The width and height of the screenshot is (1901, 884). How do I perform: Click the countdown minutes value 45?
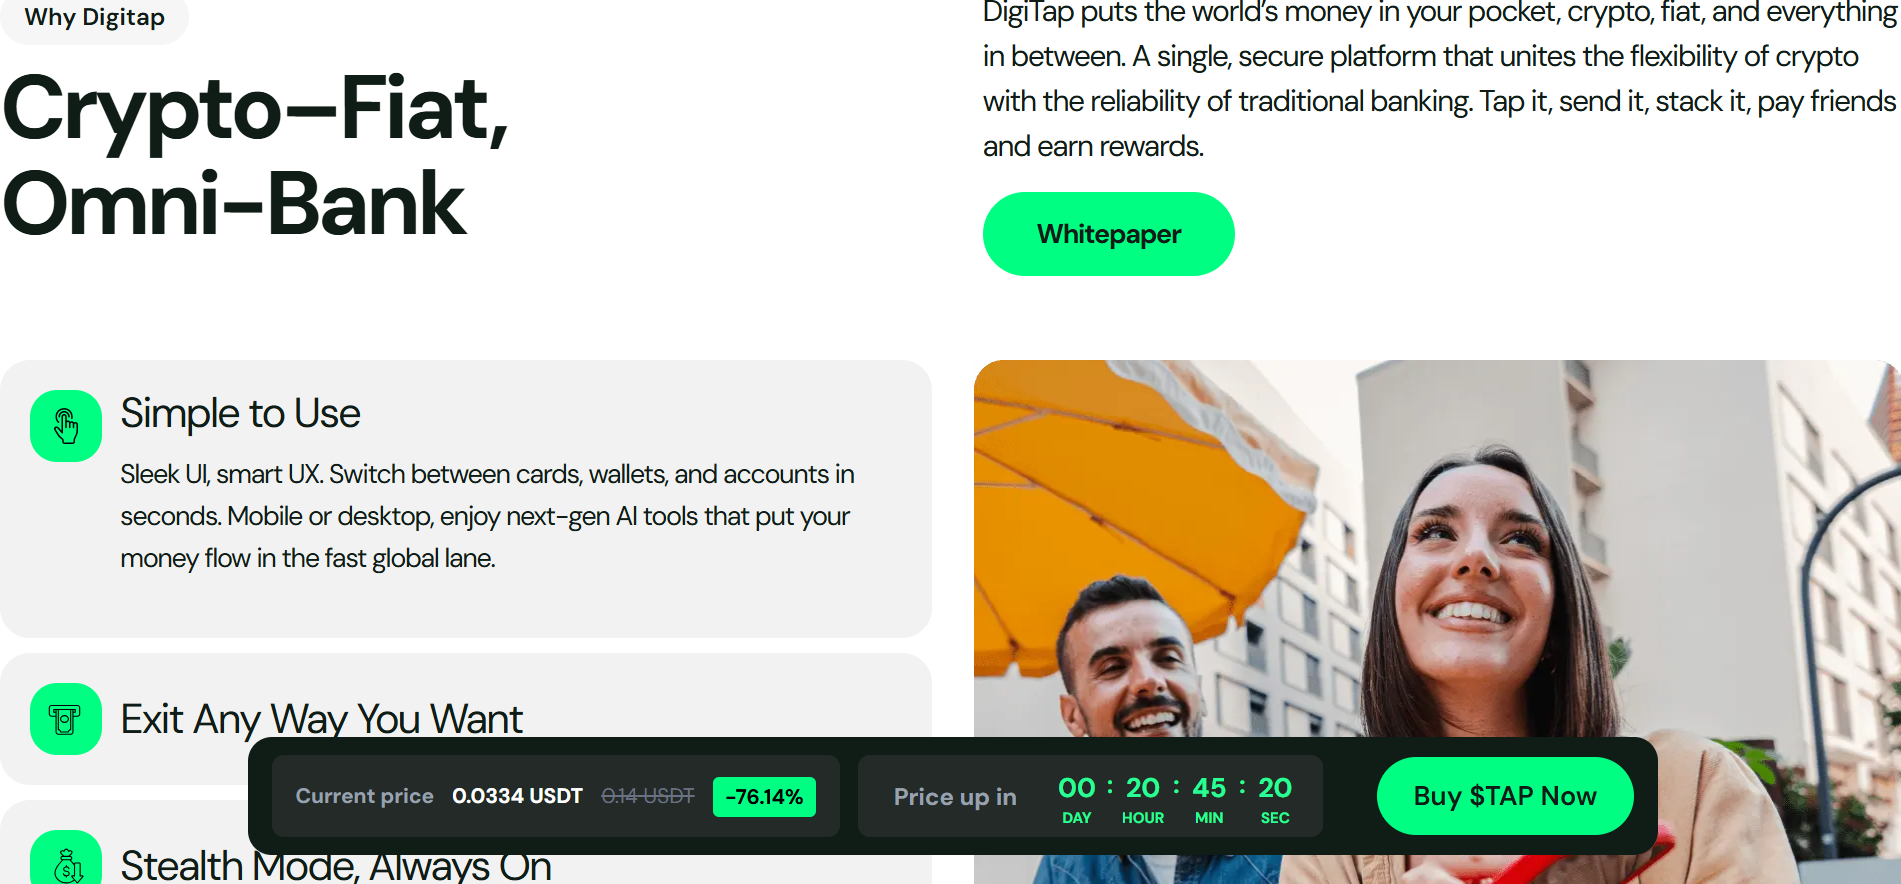coord(1209,788)
